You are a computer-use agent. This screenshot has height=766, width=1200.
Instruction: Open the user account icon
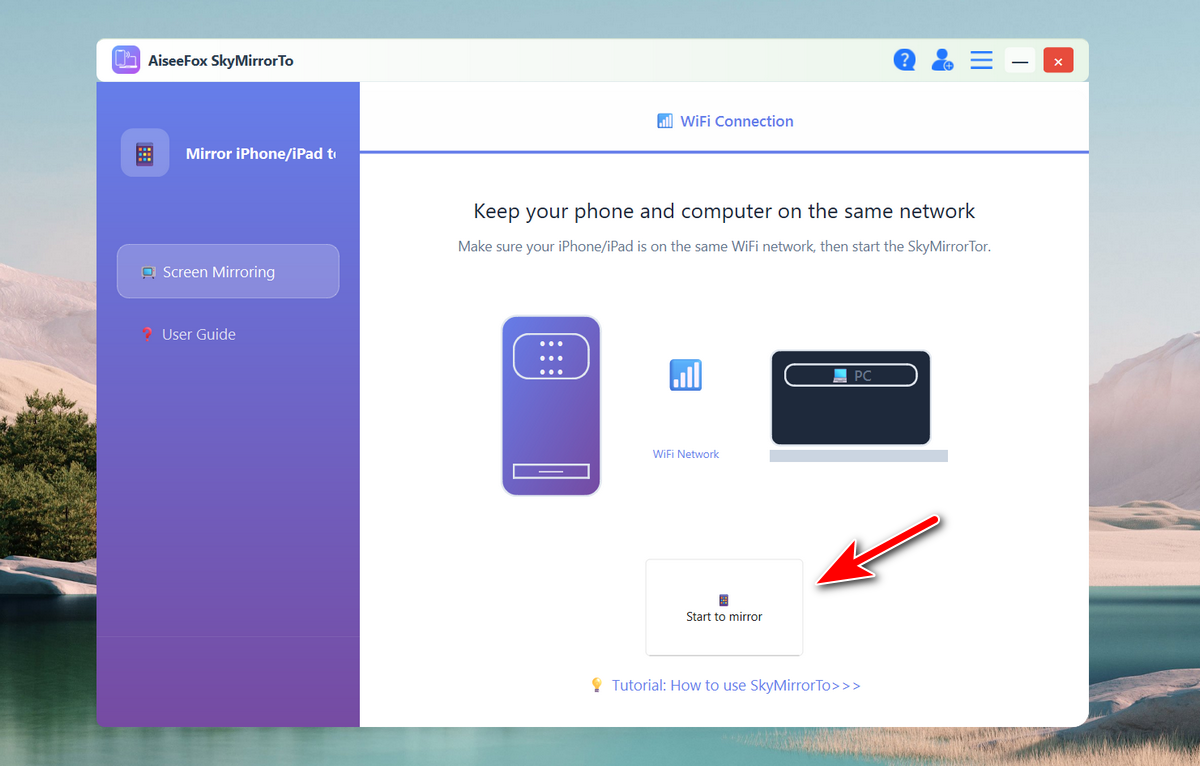pos(942,60)
